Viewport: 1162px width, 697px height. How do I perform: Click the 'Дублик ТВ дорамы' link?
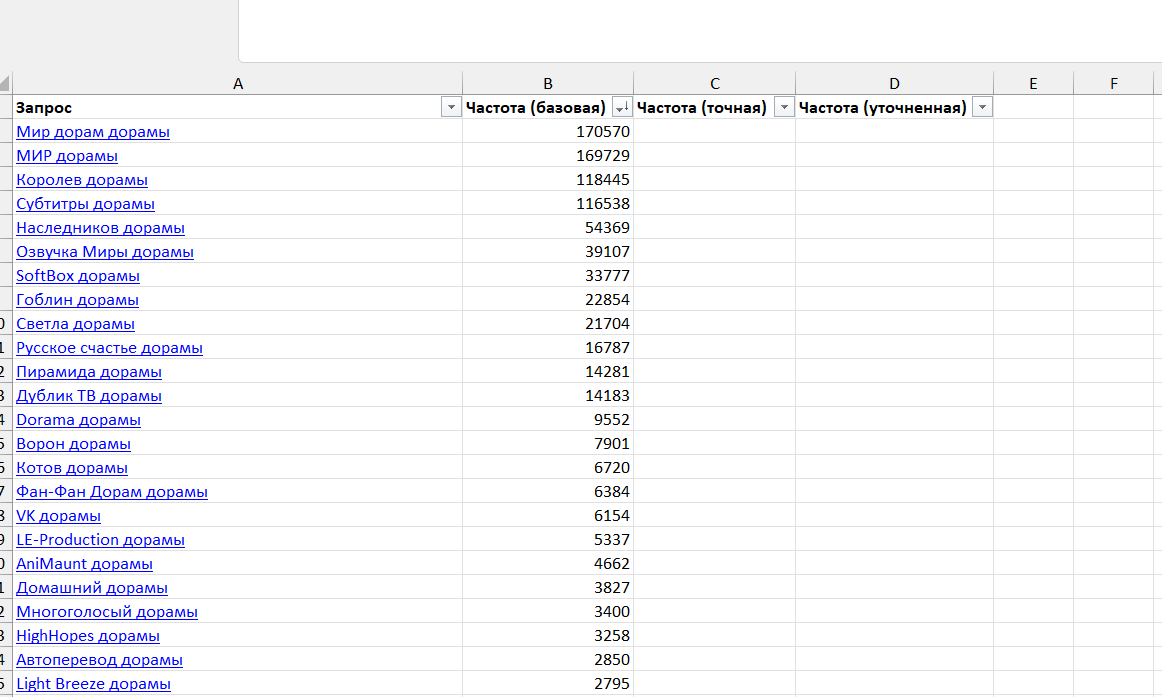[89, 396]
